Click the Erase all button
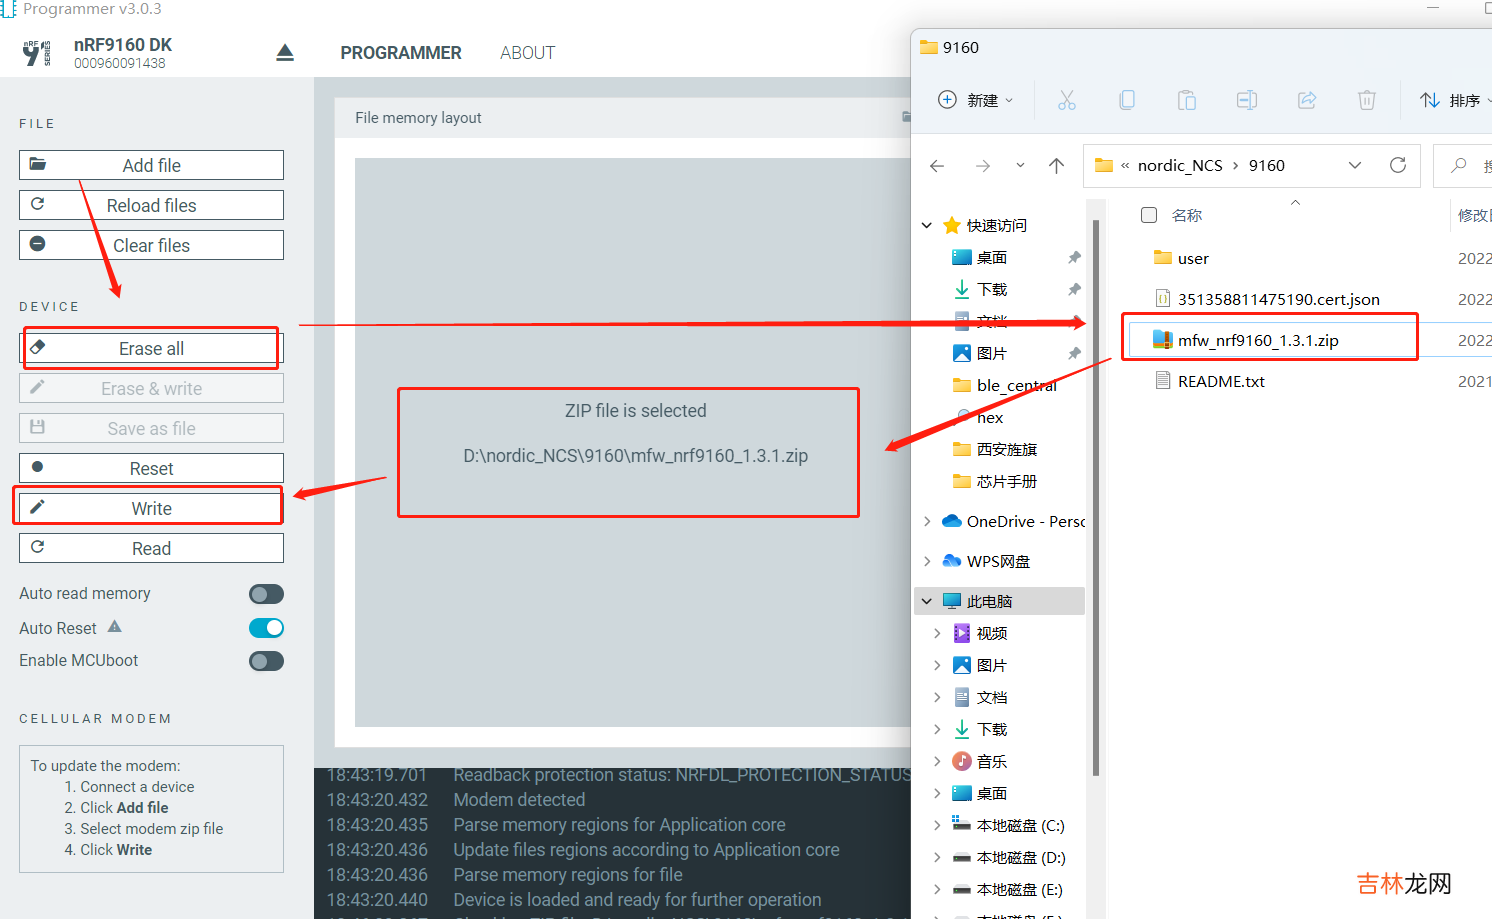 tap(151, 348)
